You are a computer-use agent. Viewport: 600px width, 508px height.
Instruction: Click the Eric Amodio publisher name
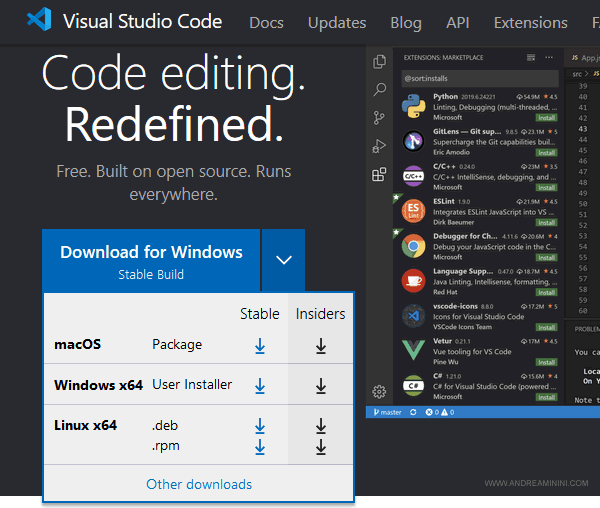tap(451, 152)
